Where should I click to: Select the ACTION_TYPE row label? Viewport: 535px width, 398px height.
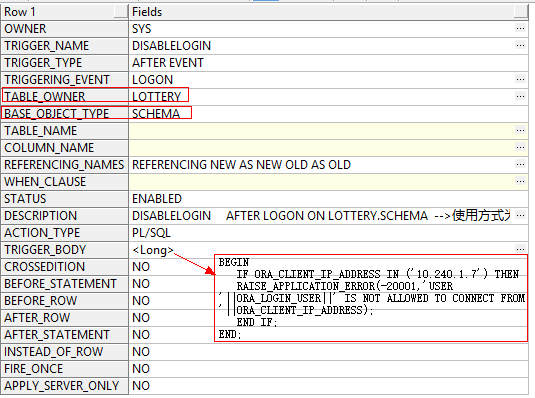coord(64,233)
